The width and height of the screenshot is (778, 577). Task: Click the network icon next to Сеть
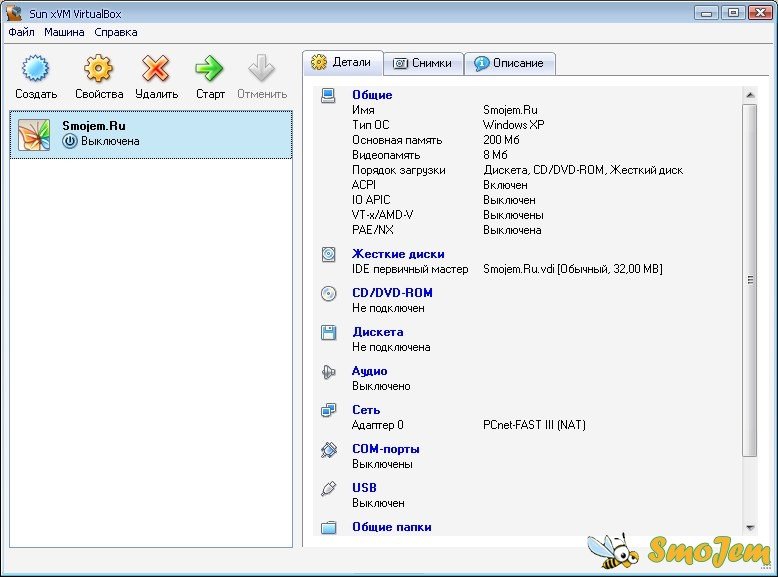(x=329, y=411)
